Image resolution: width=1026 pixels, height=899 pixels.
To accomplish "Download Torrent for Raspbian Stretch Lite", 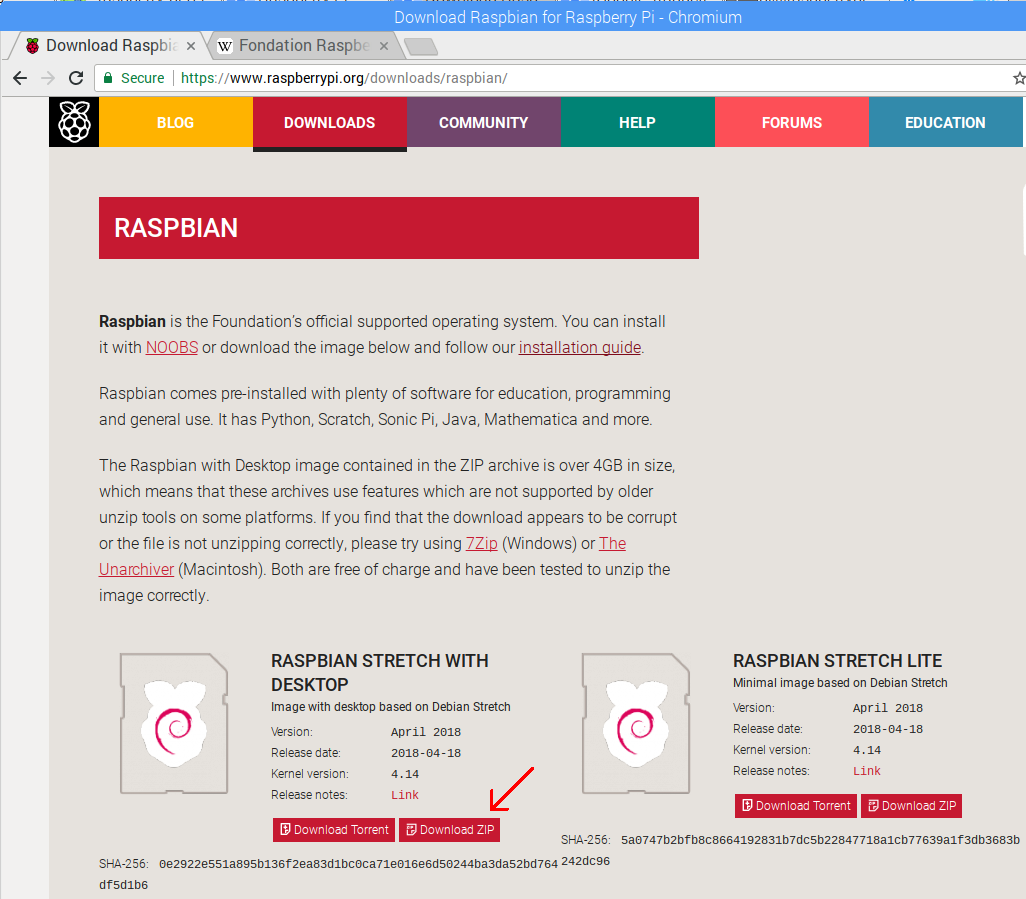I will click(x=796, y=805).
